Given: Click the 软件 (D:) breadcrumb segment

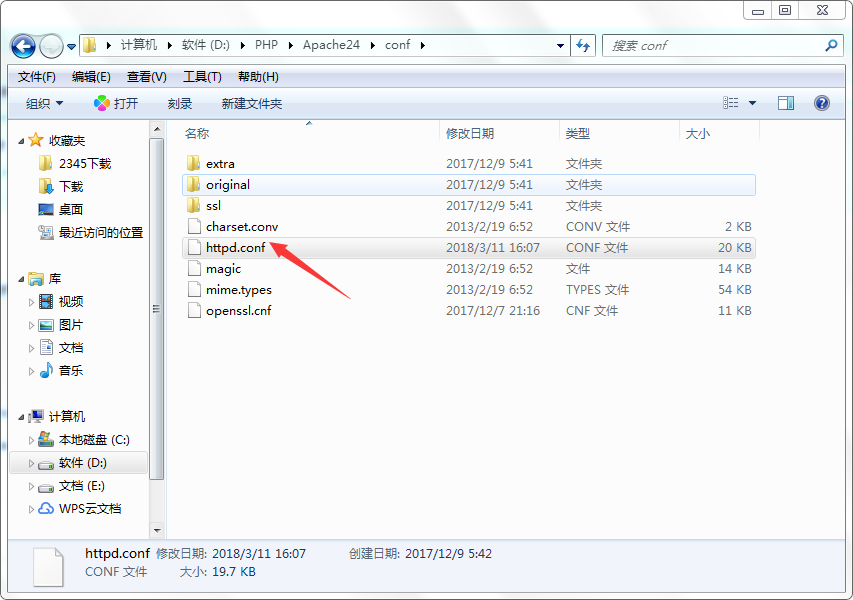Looking at the screenshot, I should tap(206, 45).
